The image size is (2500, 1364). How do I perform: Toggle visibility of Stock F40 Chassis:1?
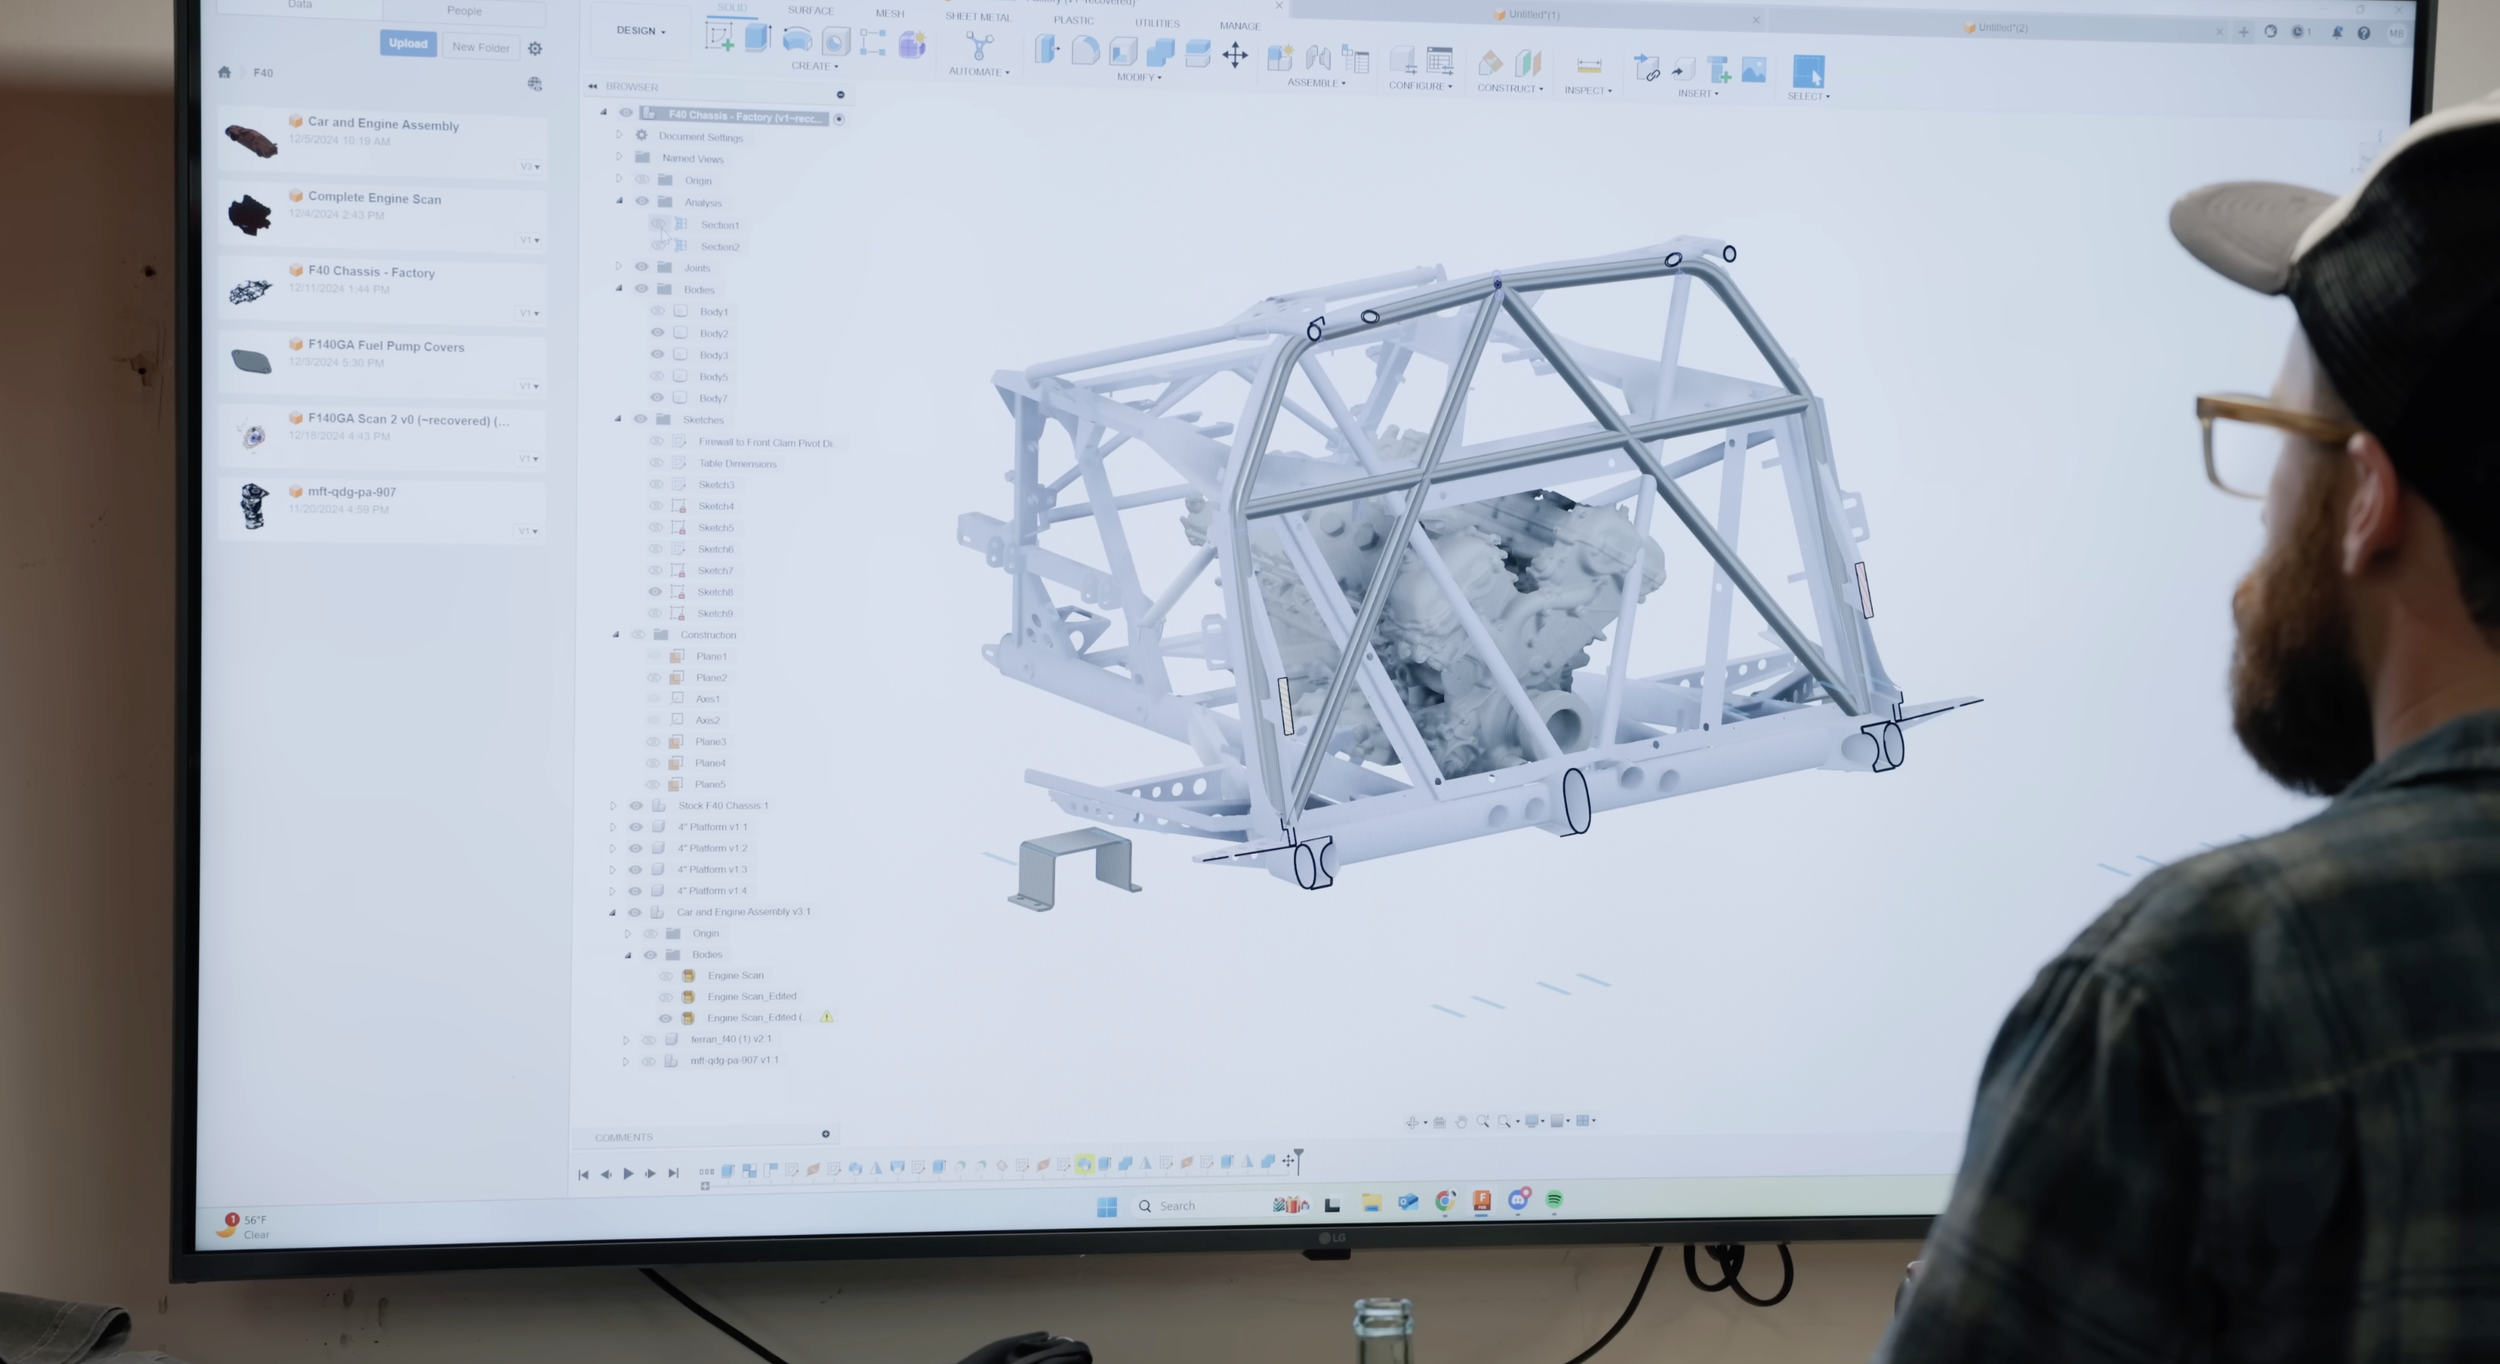tap(636, 805)
